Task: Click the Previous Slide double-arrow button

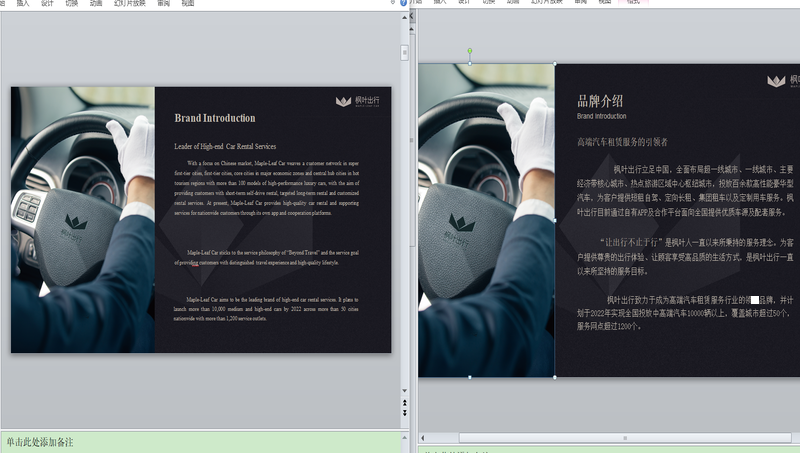Action: 404,402
